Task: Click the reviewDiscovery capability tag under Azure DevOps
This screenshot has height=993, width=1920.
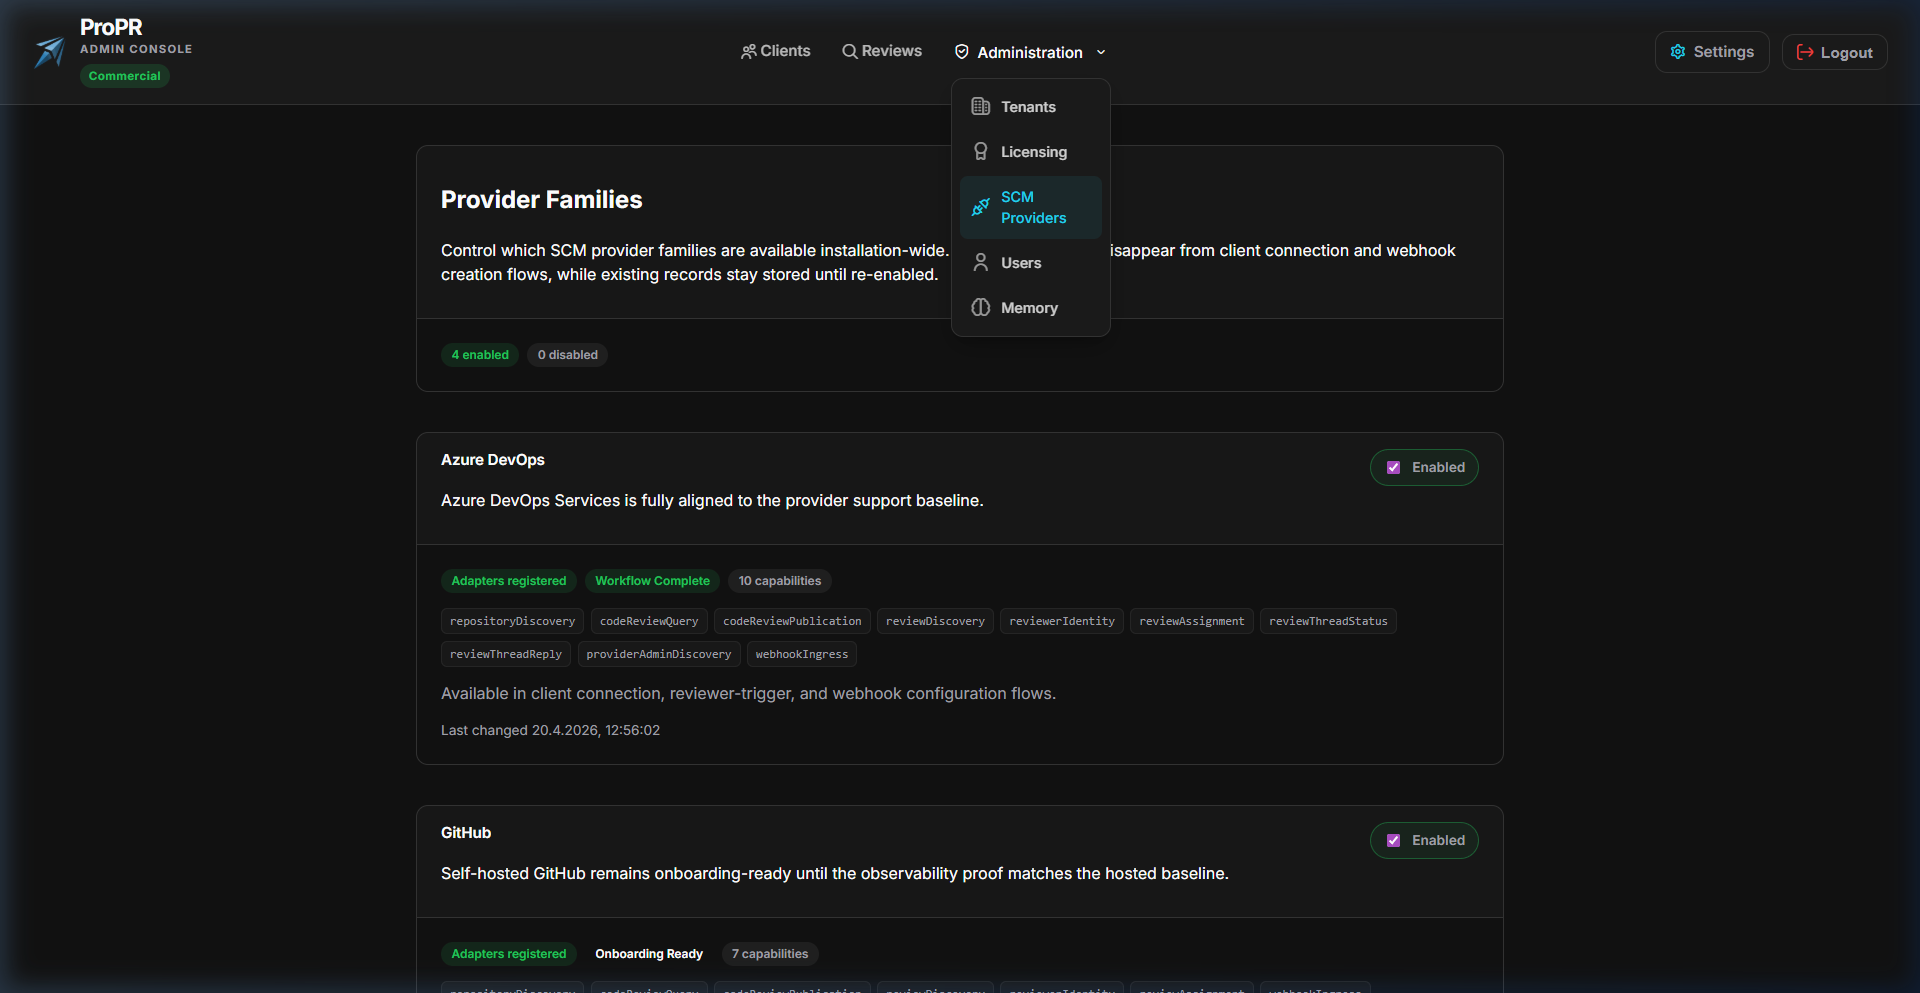Action: tap(935, 621)
